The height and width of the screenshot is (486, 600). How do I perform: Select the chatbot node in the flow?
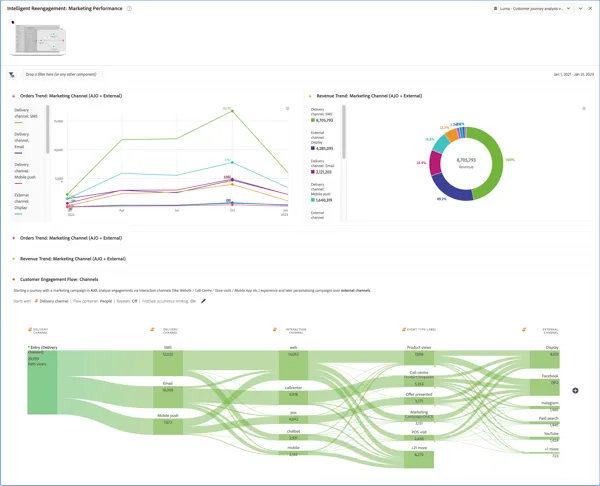293,437
